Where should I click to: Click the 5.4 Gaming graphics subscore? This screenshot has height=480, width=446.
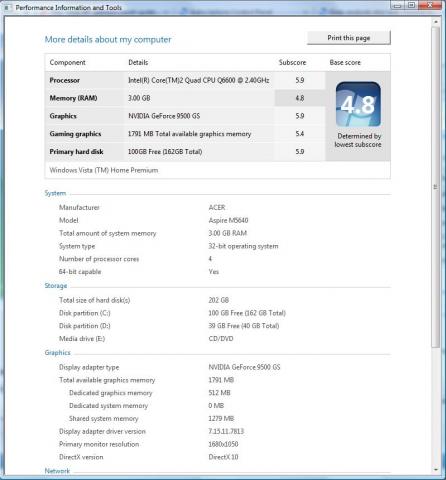(x=300, y=134)
